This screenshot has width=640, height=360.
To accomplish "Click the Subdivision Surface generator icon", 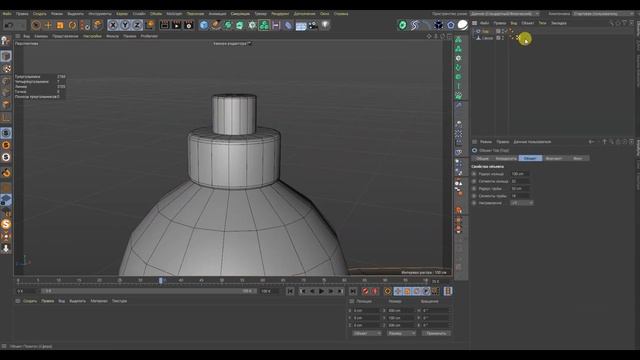I will [228, 25].
